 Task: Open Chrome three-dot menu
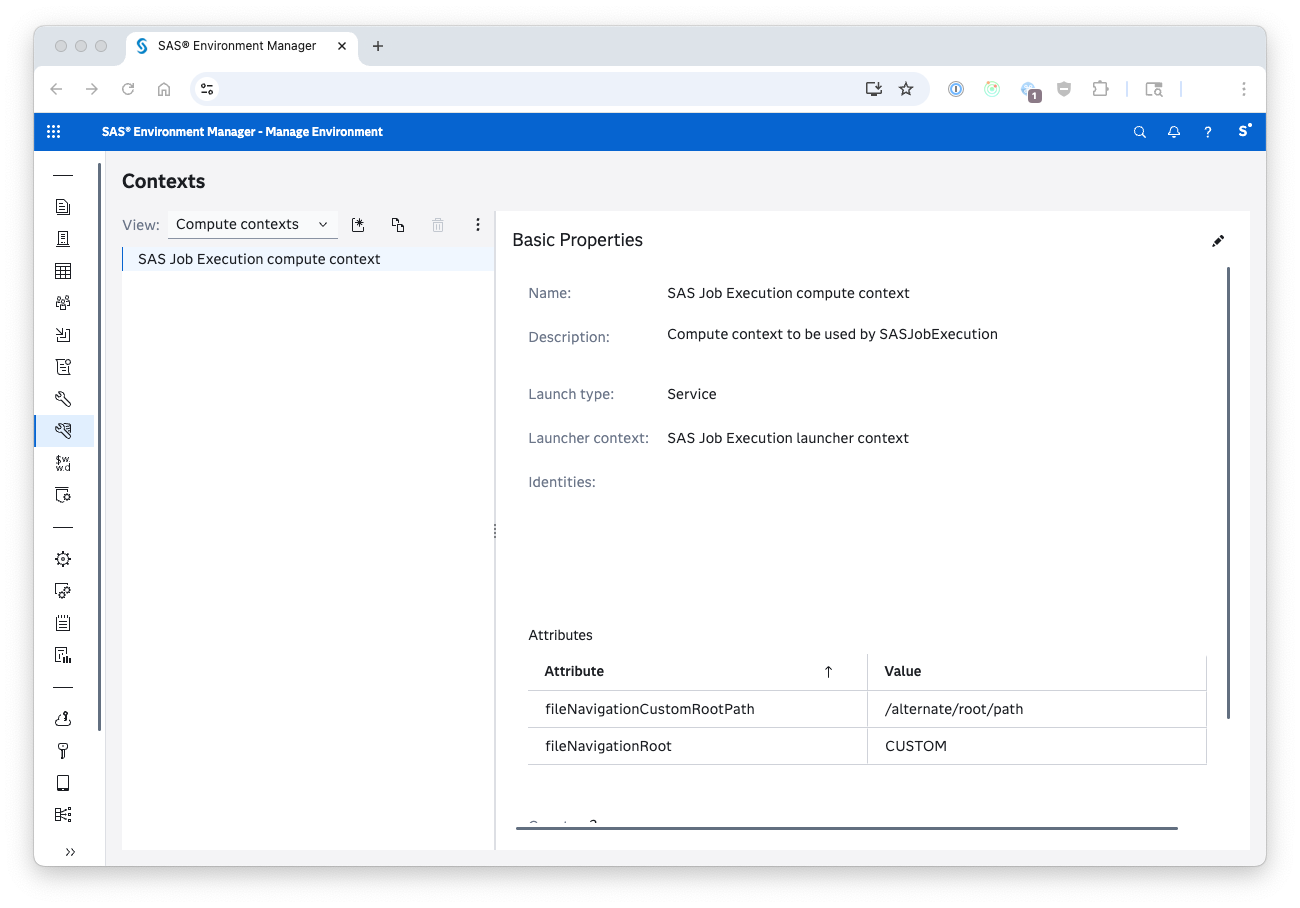(x=1244, y=89)
